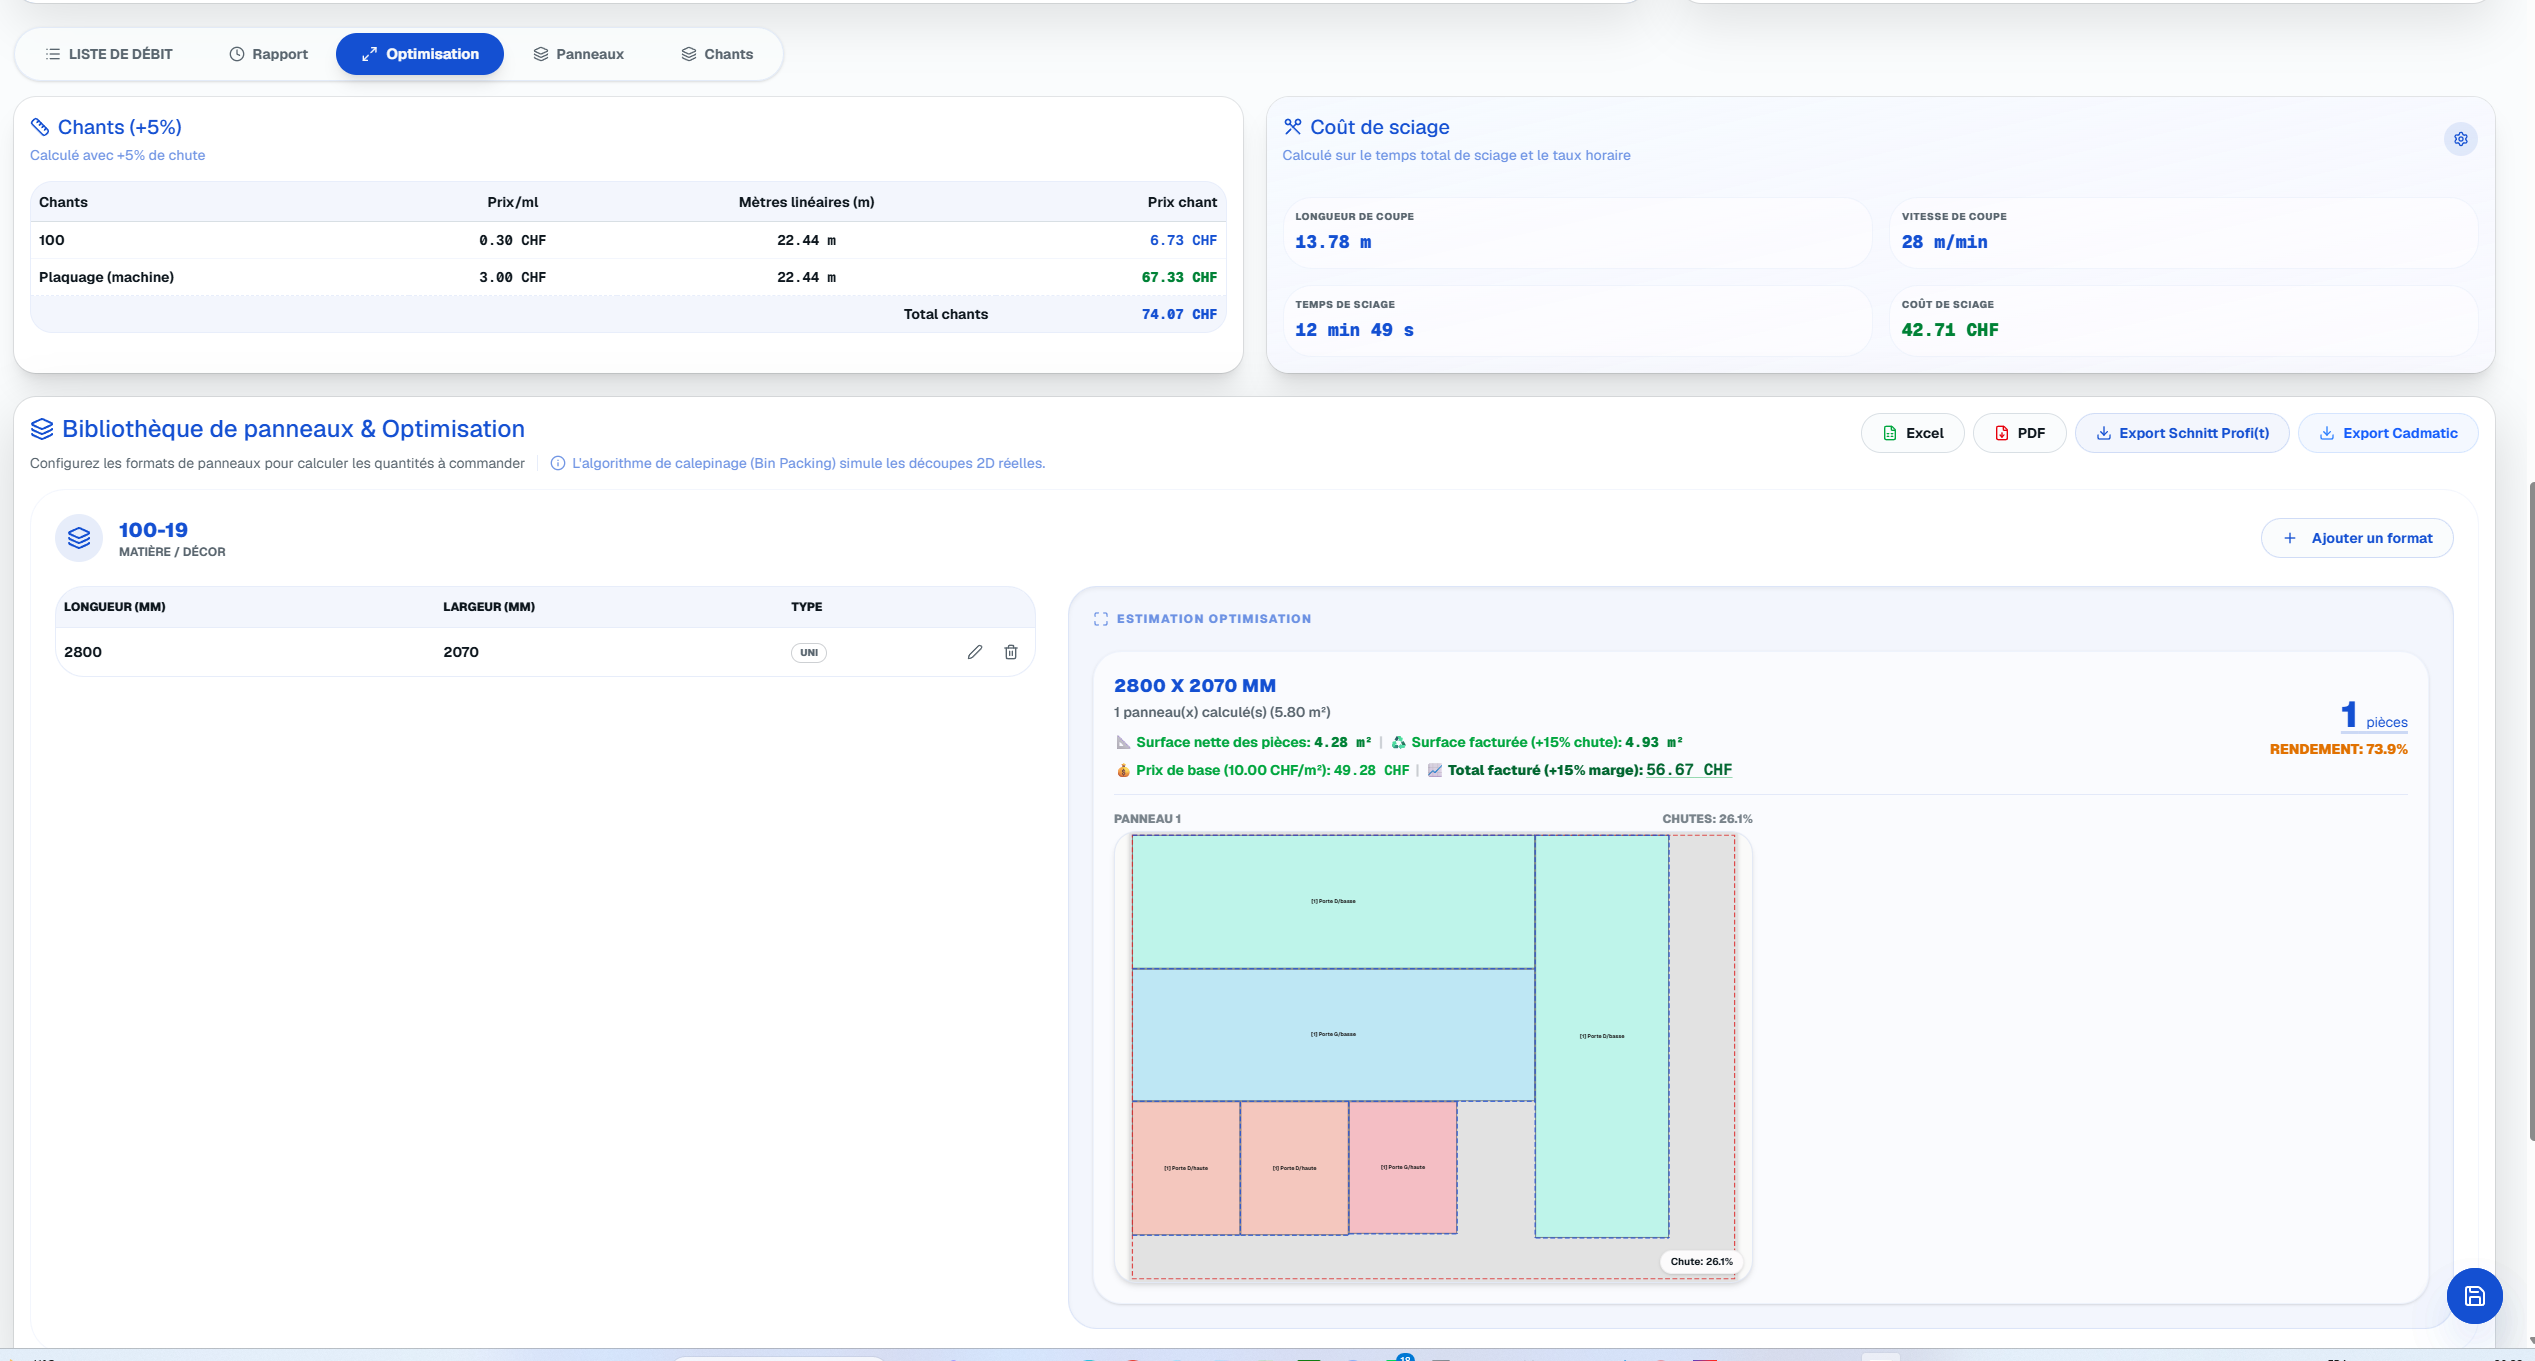Select the pink Porte G/haute piece
The height and width of the screenshot is (1361, 2535).
[1403, 1168]
